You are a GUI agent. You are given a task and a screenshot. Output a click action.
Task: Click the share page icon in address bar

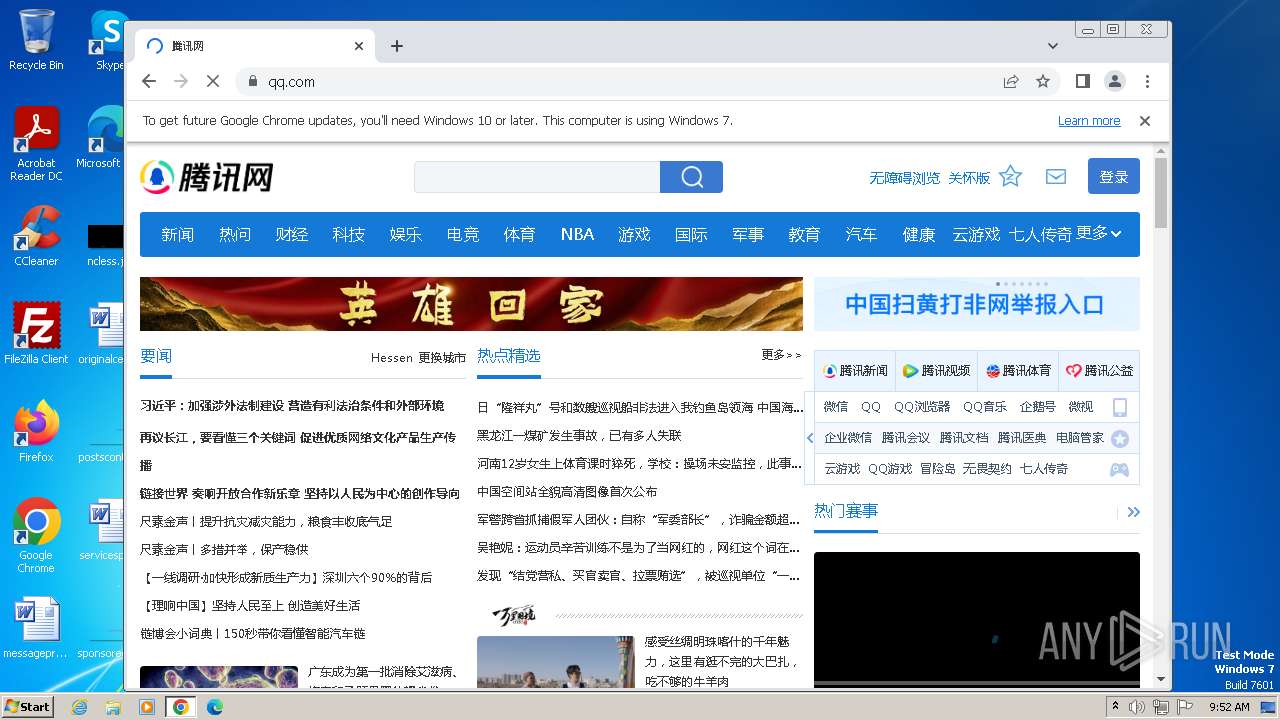click(1011, 81)
